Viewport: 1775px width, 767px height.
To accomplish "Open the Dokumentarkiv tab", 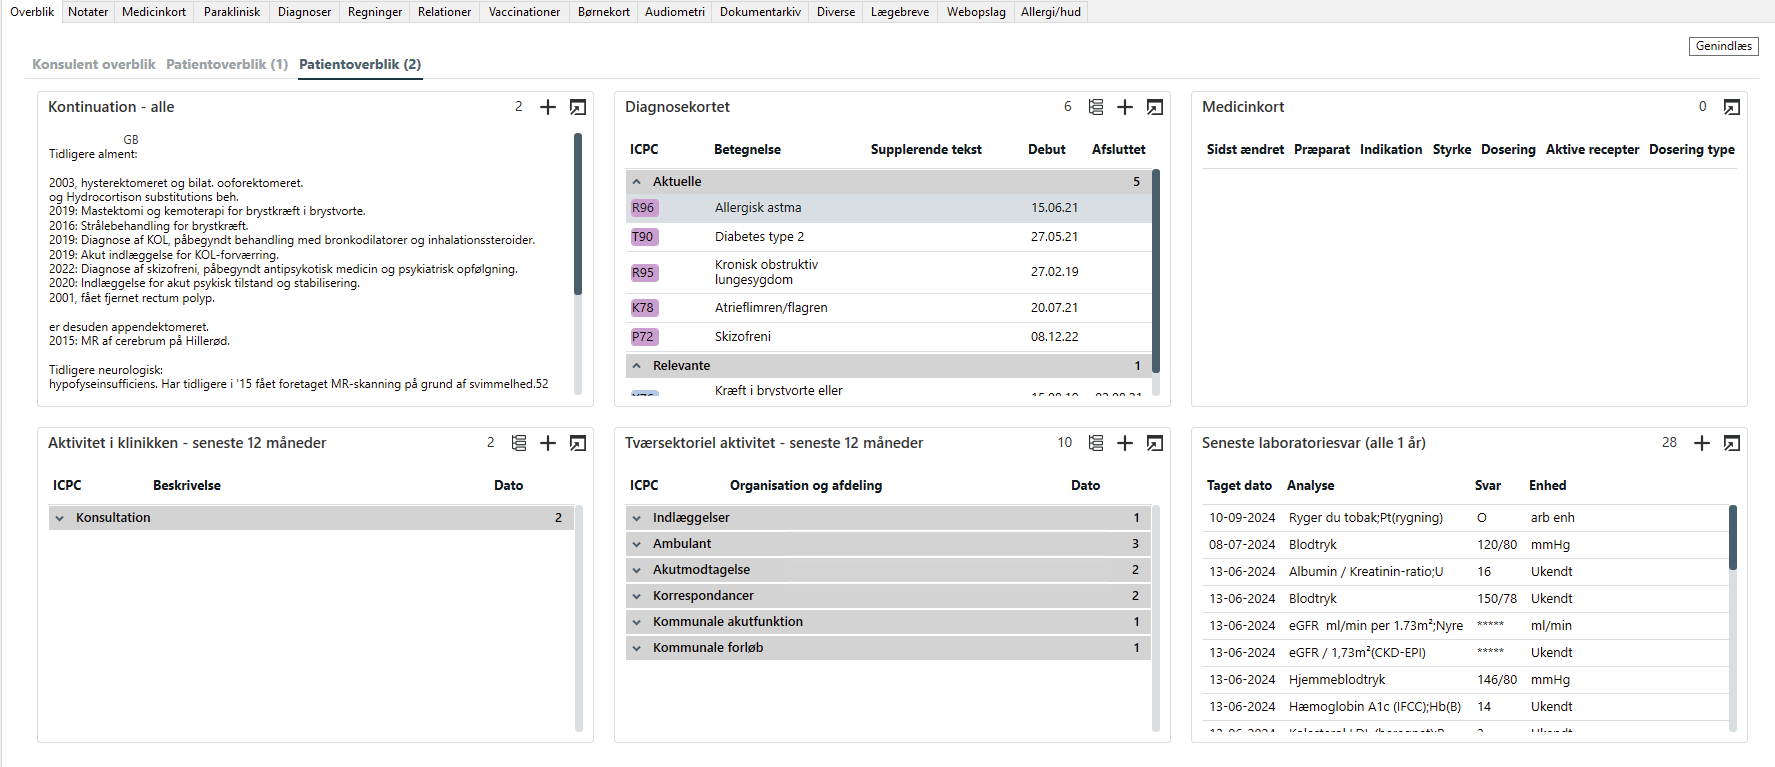I will [x=760, y=12].
